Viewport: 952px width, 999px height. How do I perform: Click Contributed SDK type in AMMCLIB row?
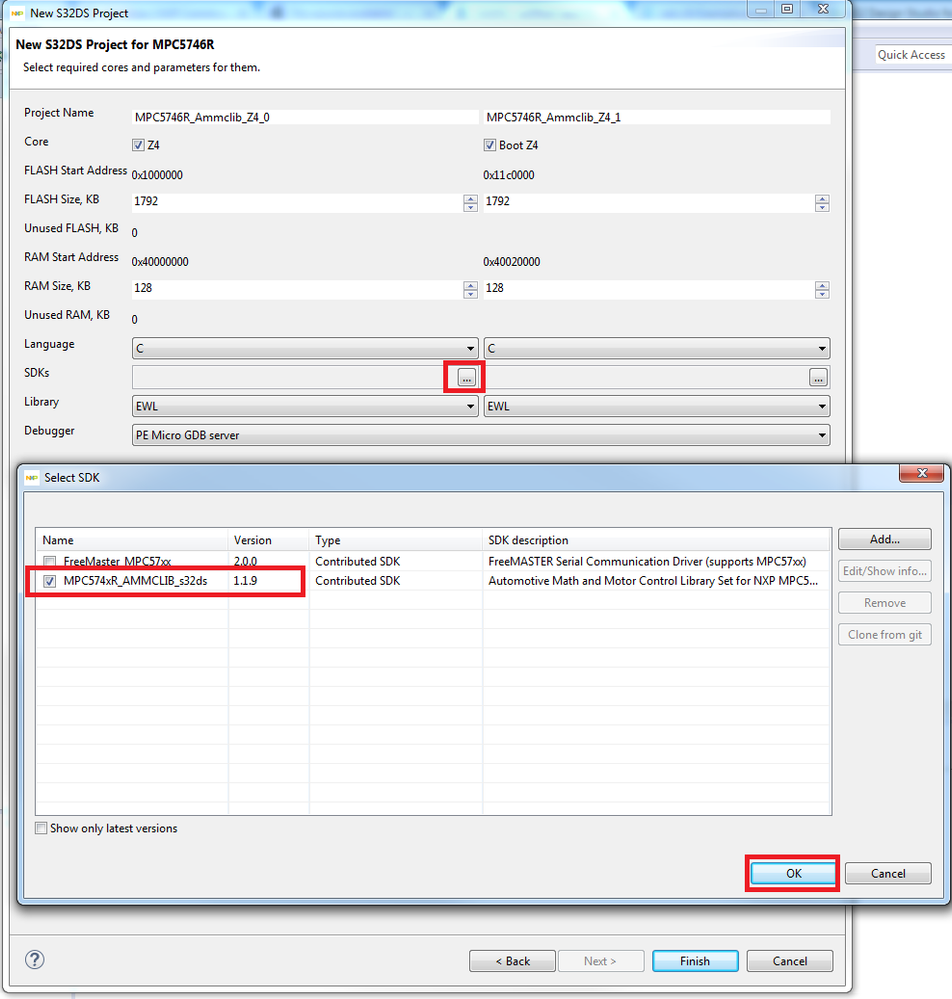[357, 581]
